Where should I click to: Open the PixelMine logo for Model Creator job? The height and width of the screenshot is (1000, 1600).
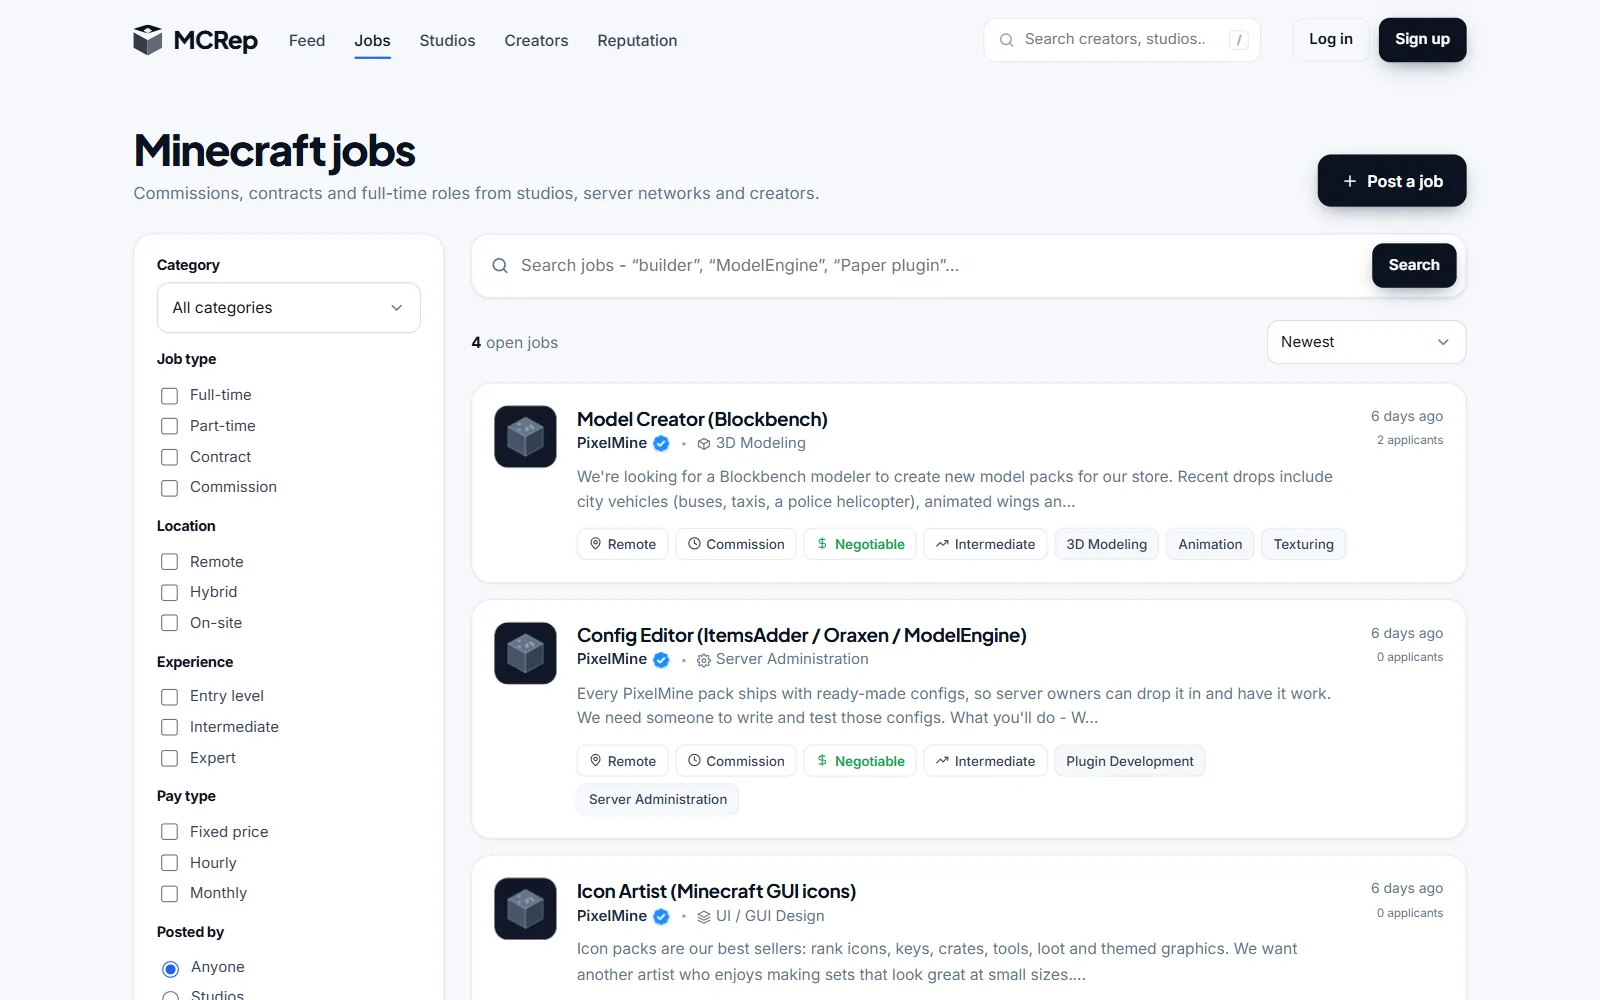point(525,436)
